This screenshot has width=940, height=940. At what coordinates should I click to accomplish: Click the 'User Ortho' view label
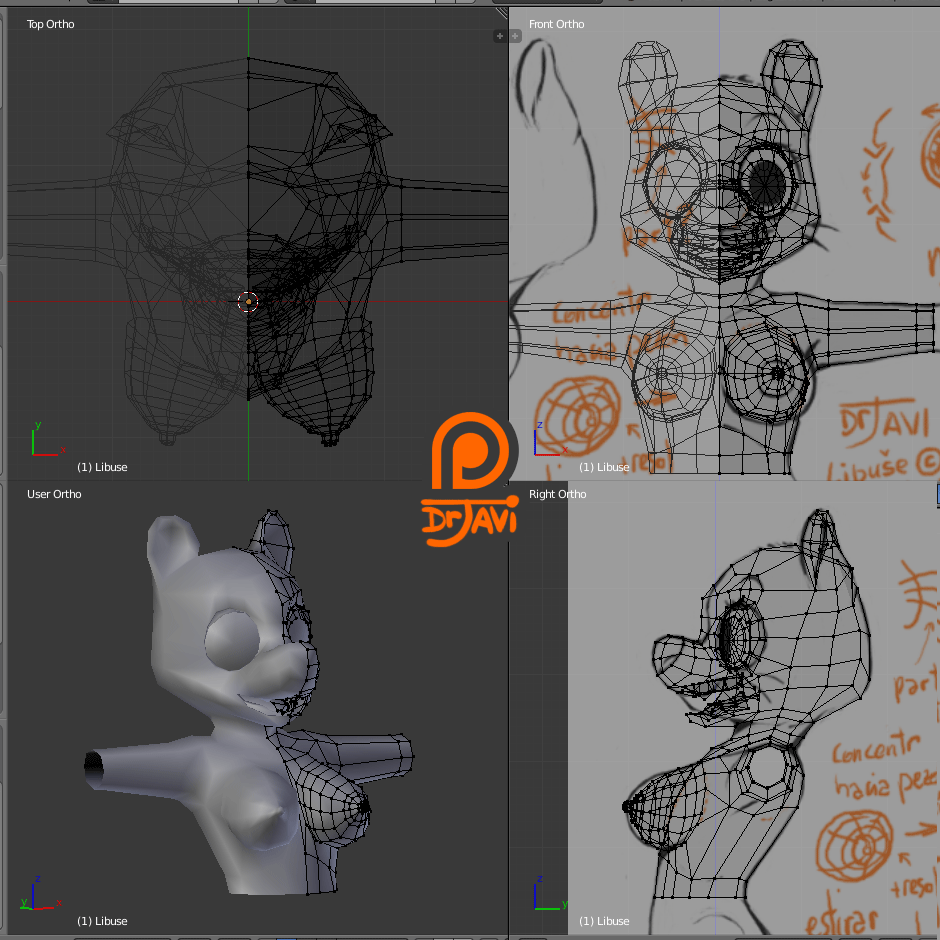(x=54, y=494)
